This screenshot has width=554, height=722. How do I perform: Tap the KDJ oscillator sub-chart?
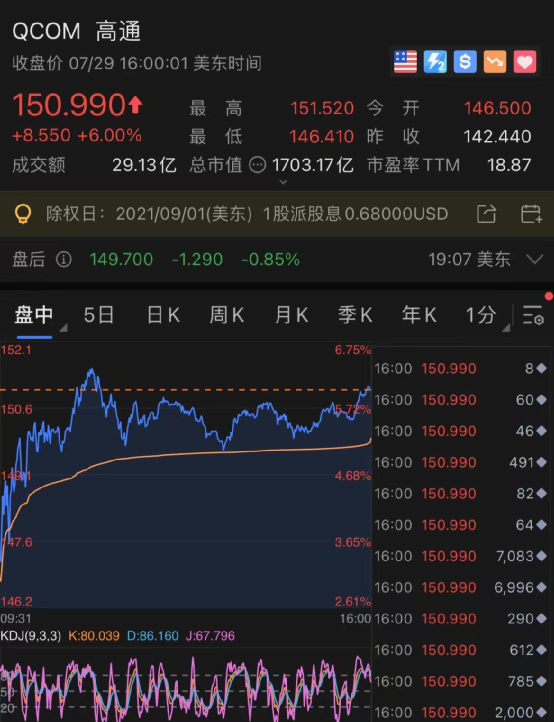186,685
